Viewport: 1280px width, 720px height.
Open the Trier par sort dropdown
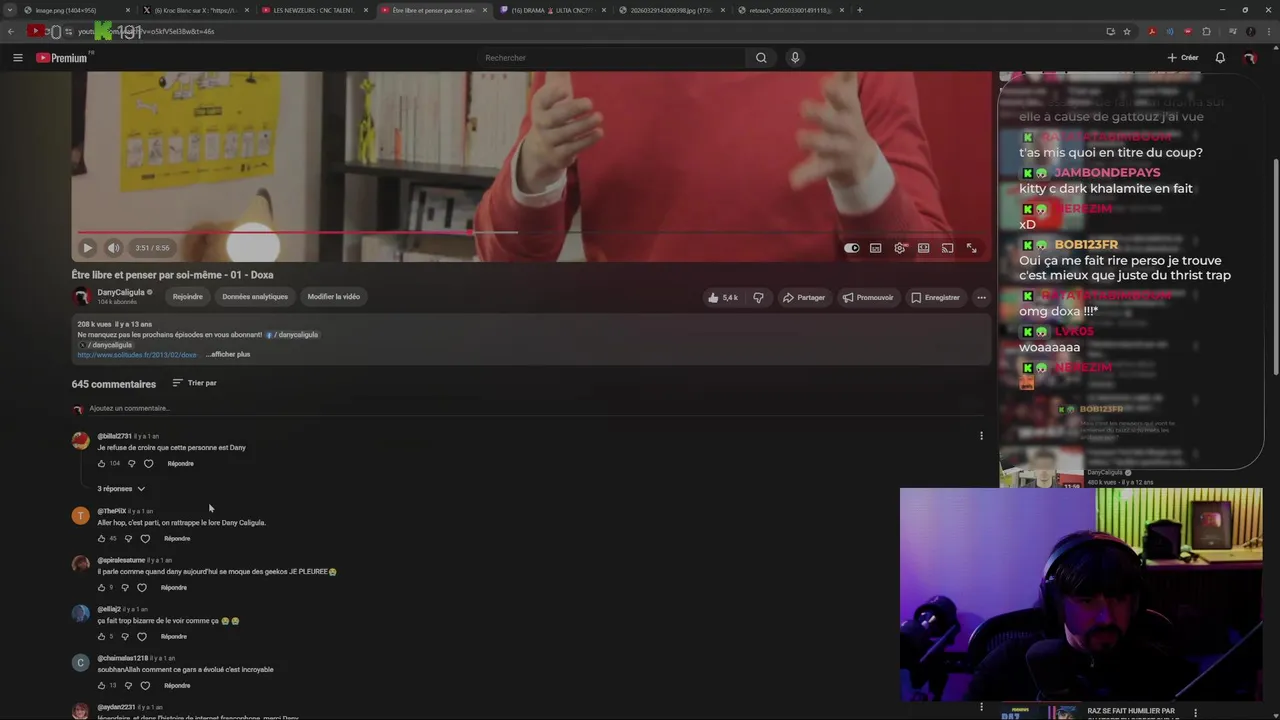pyautogui.click(x=194, y=383)
